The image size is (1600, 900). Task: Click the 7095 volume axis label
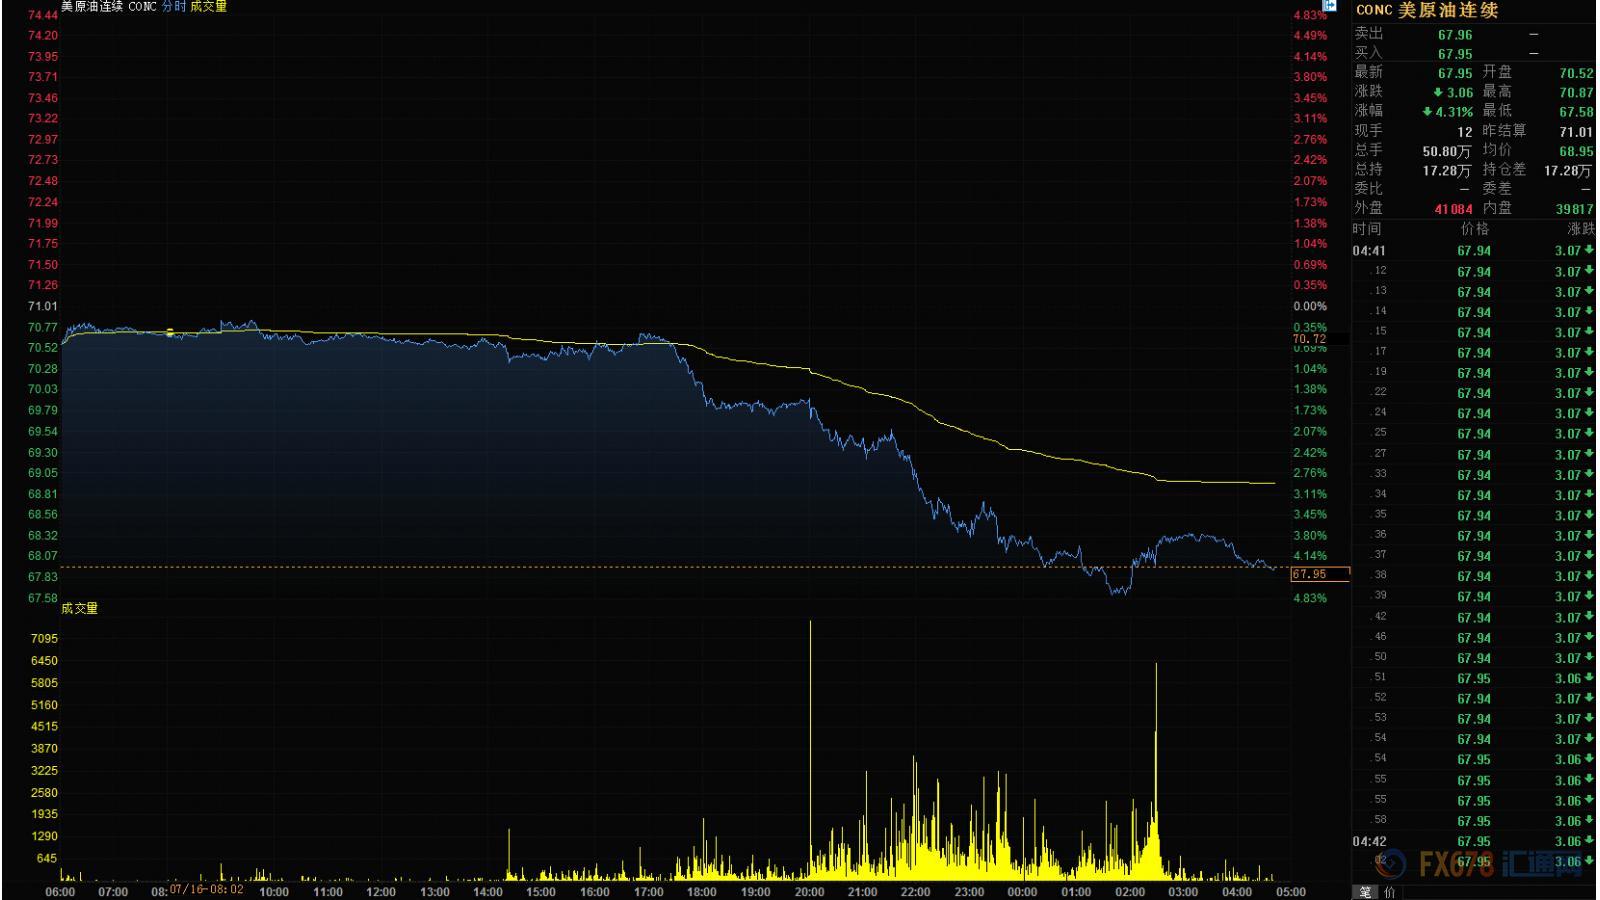click(x=44, y=638)
